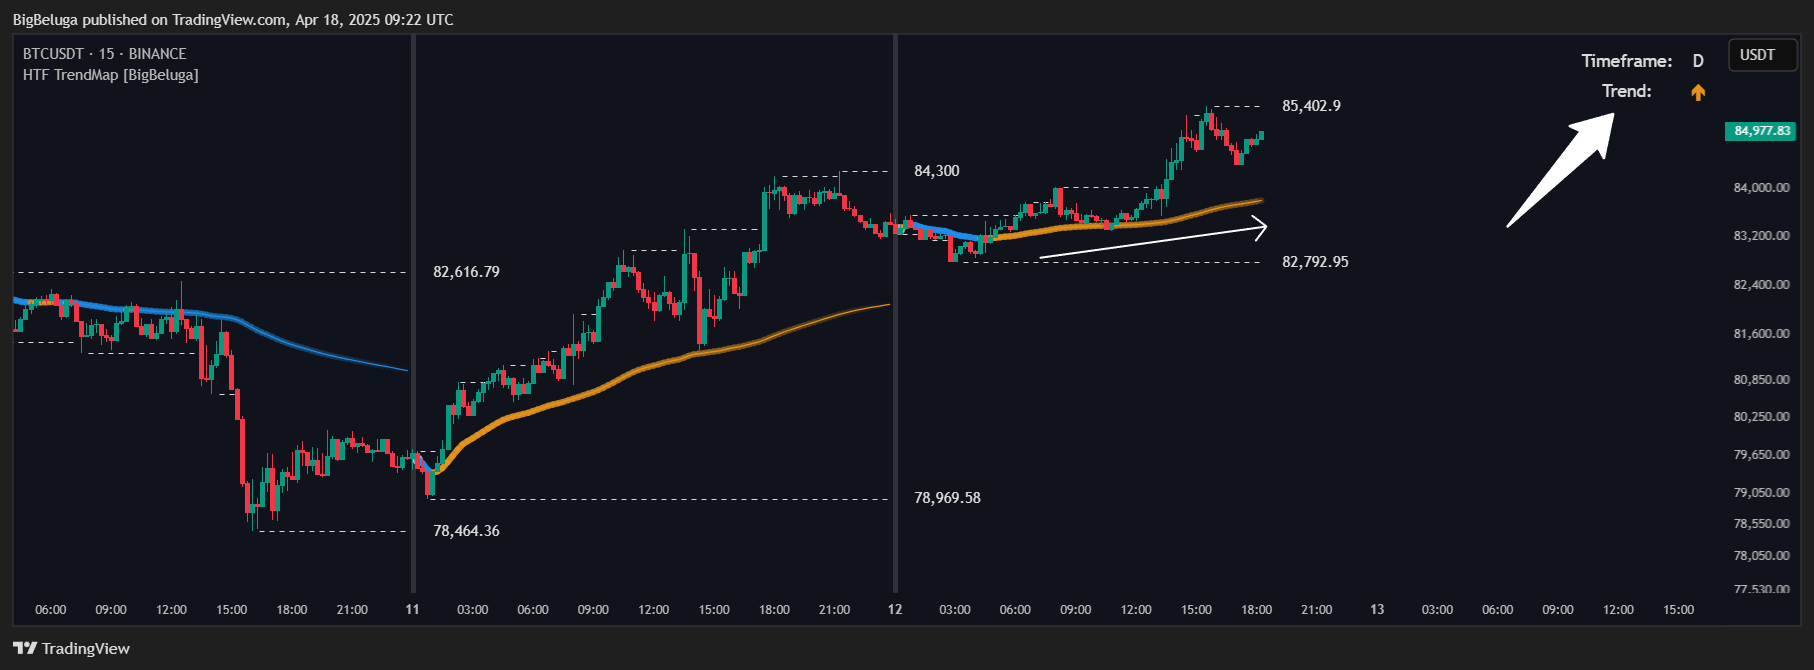
Task: Click the 84,000.00 price axis label
Action: (1762, 188)
